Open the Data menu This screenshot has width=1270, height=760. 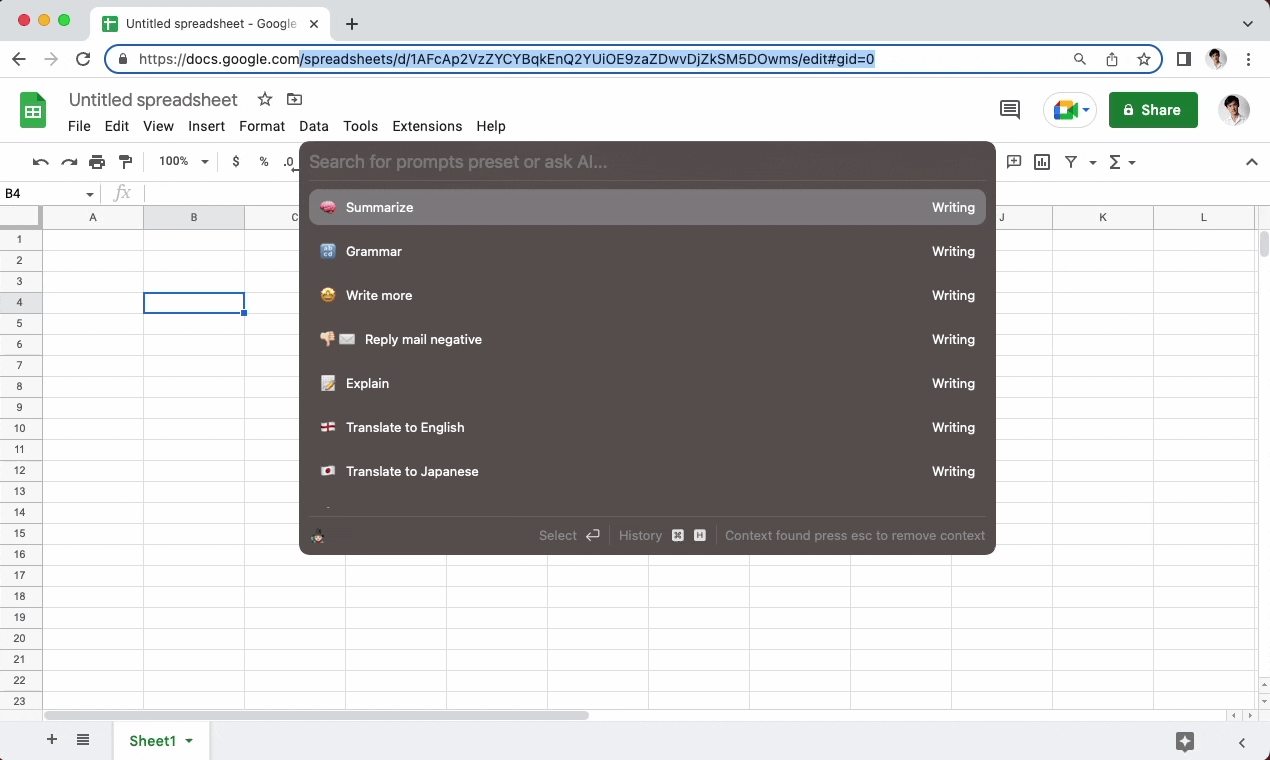click(x=314, y=126)
